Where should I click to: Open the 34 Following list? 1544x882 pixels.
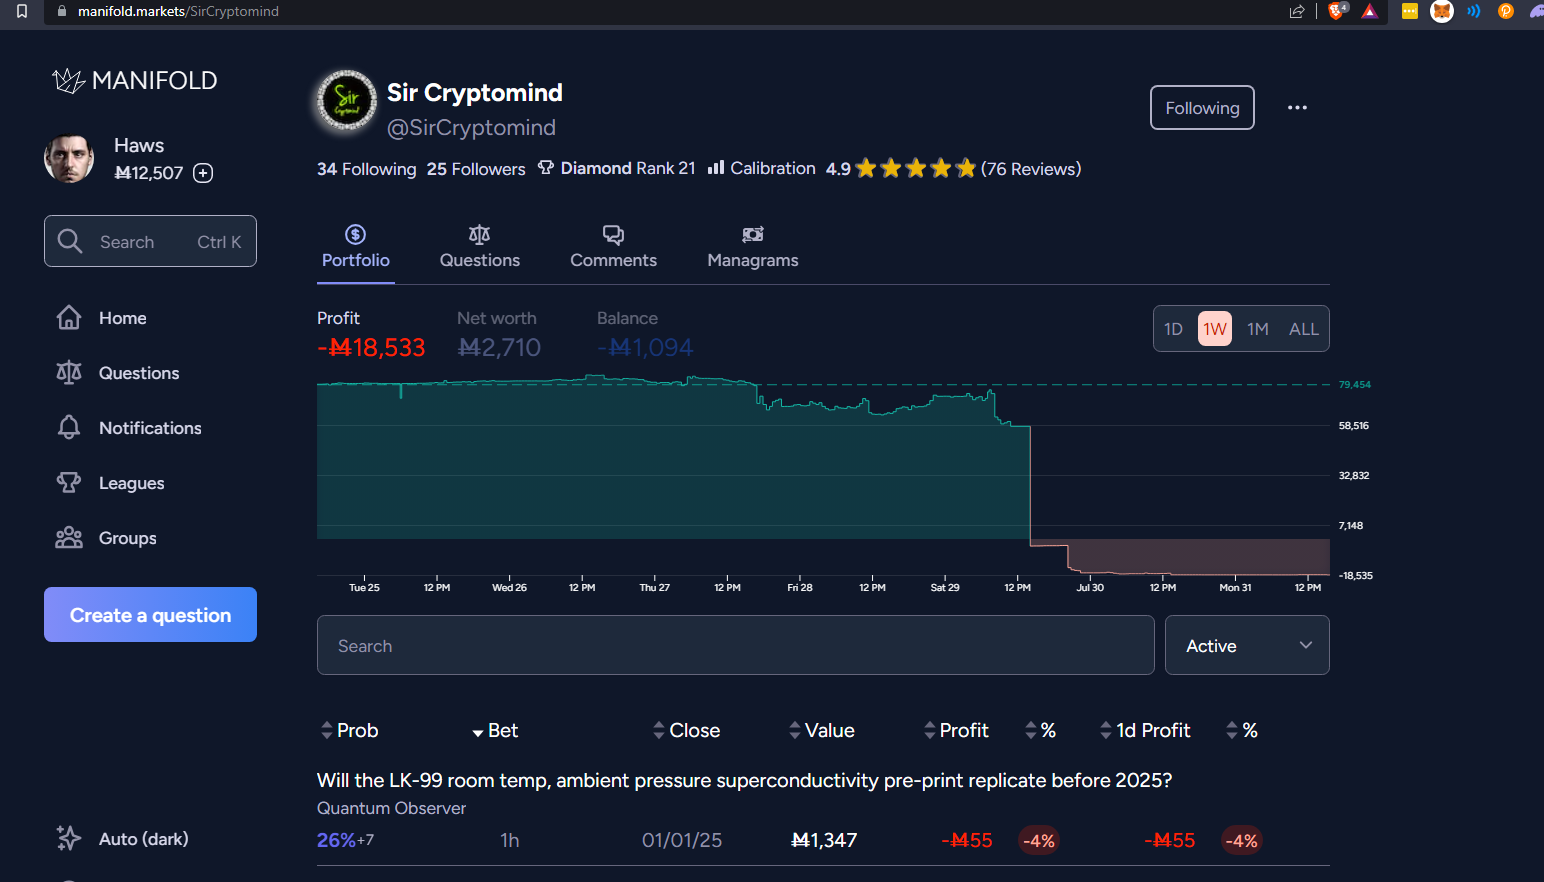(366, 169)
